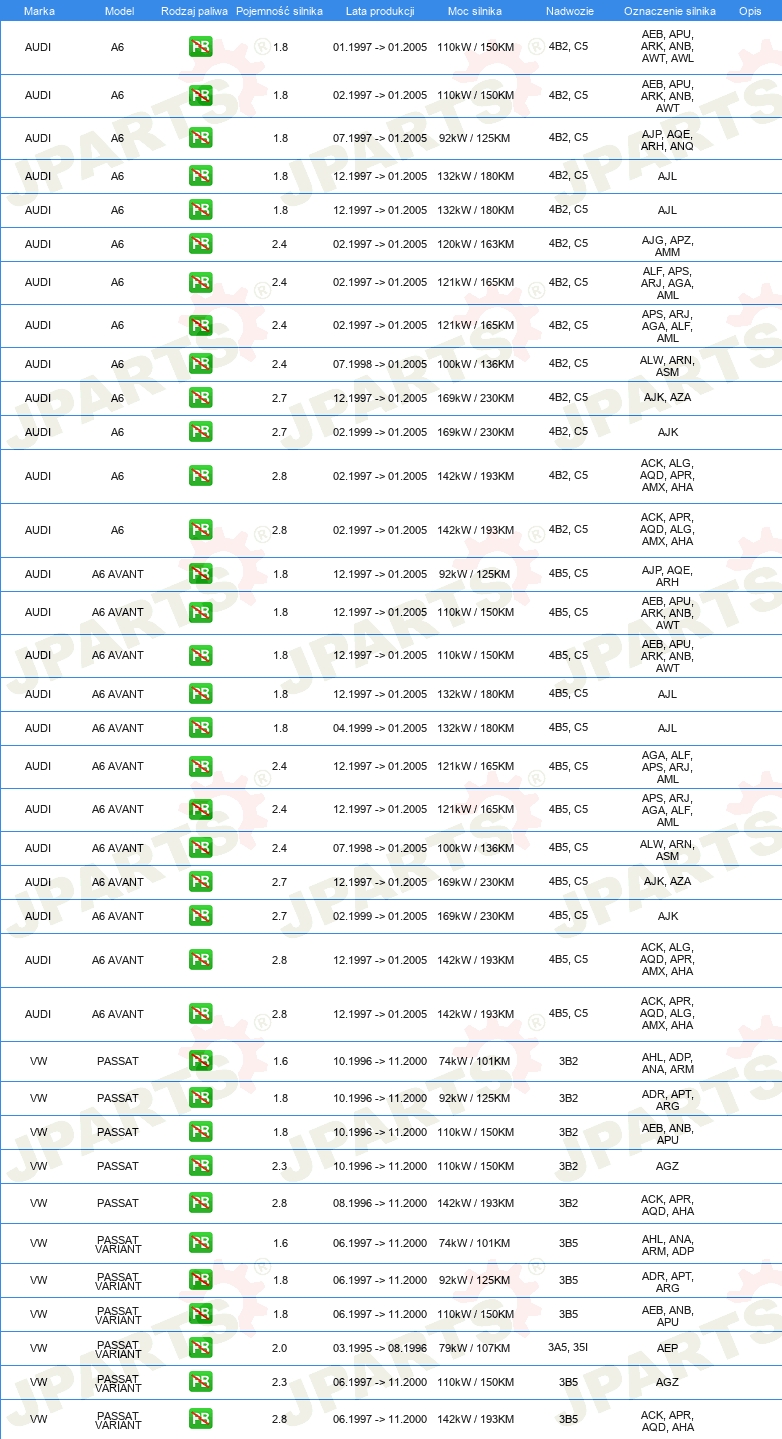Select "AEB, ANB, APU" in PASSAT VARIANT row
782x1439 pixels.
[x=667, y=1316]
